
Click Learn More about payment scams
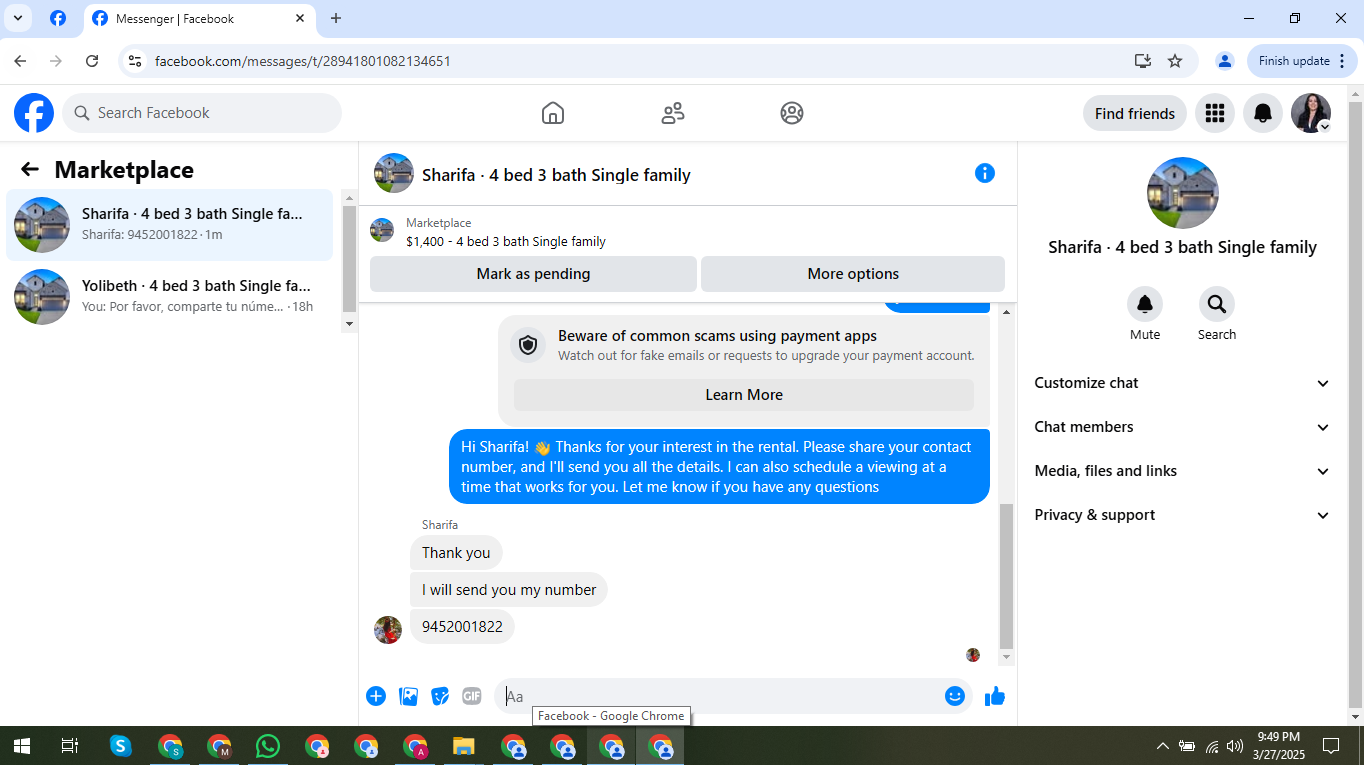[x=744, y=395]
